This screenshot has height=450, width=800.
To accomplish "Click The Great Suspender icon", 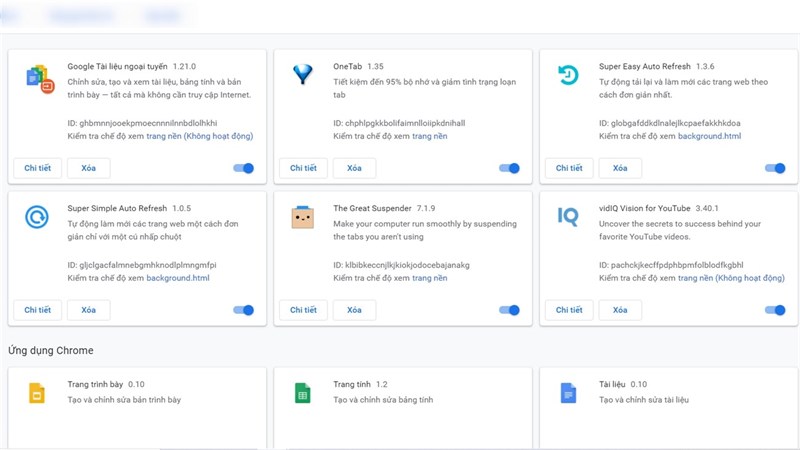I will [303, 217].
